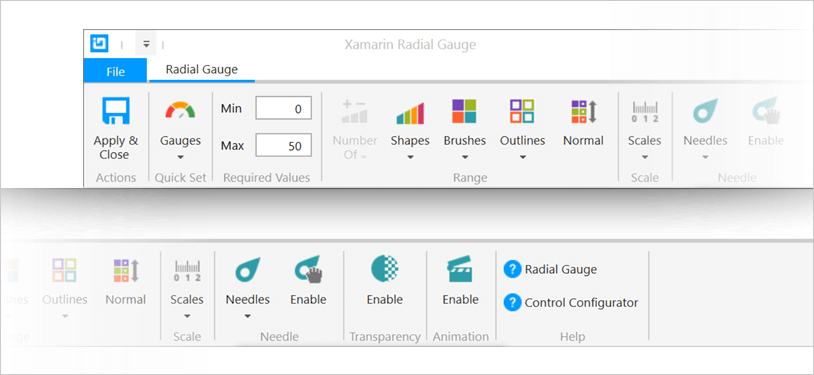The image size is (814, 375).
Task: Open the Customize Quick Access Toolbar dropdown
Action: (x=146, y=45)
